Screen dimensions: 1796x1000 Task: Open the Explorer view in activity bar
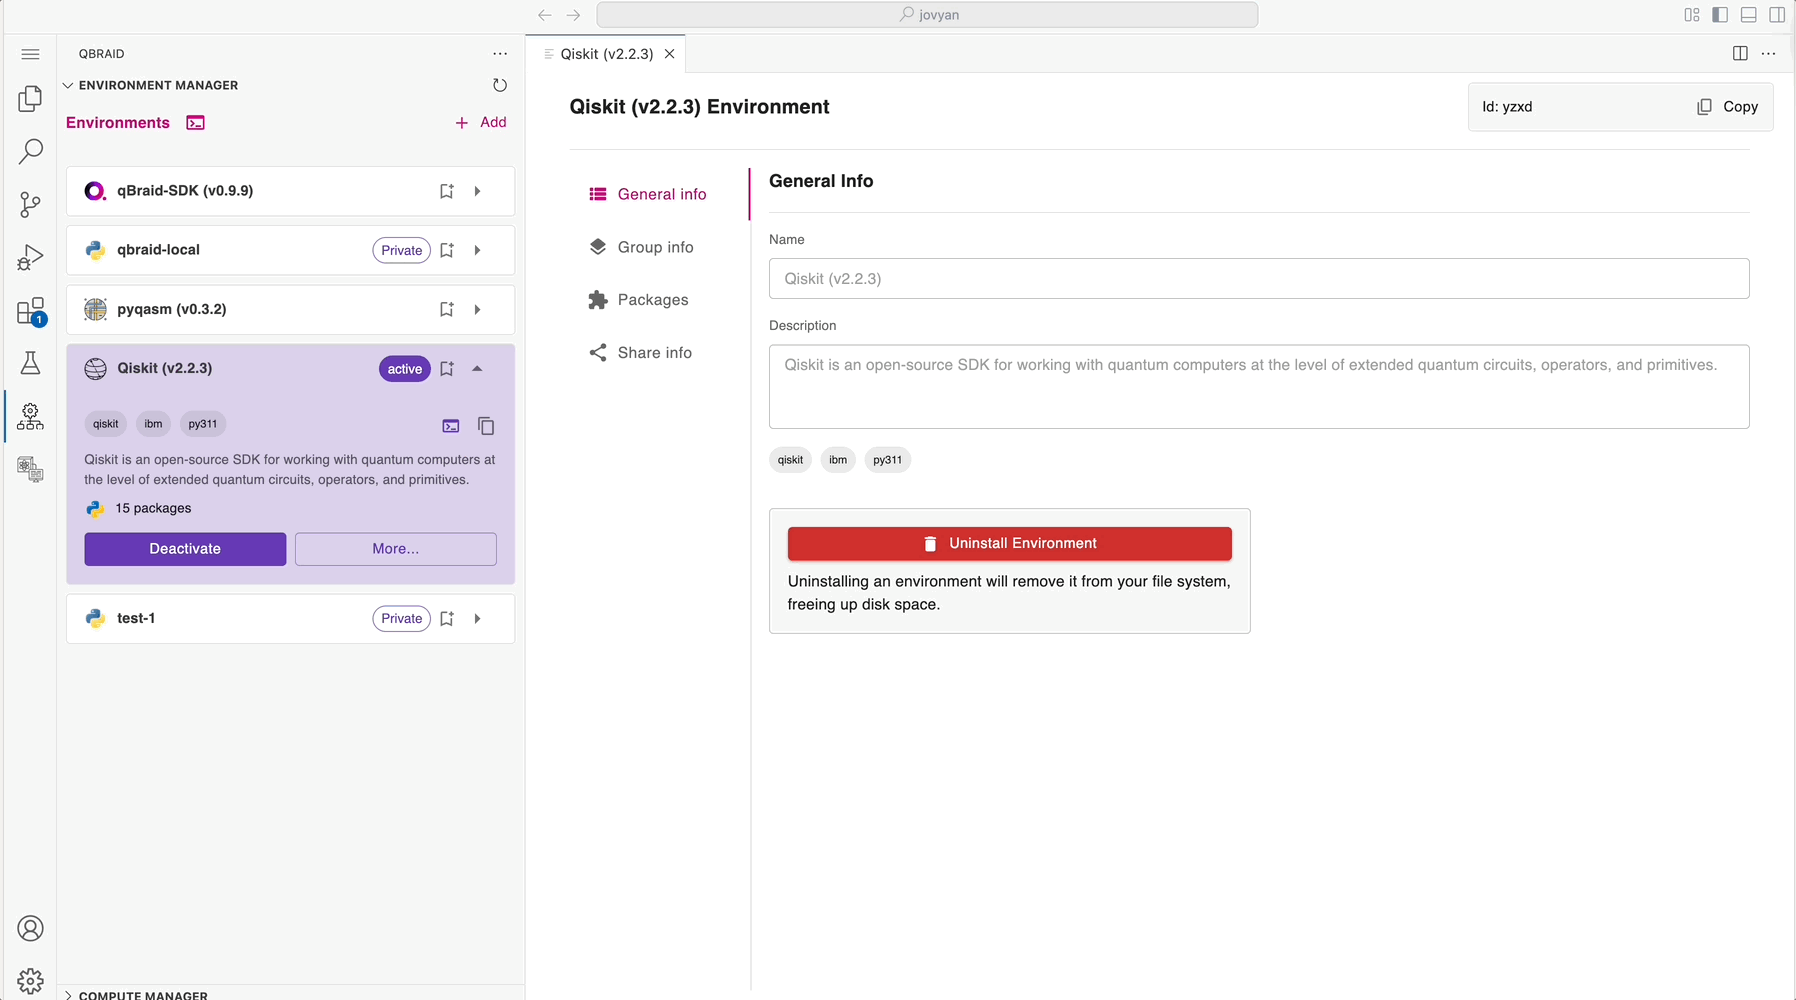[x=31, y=98]
